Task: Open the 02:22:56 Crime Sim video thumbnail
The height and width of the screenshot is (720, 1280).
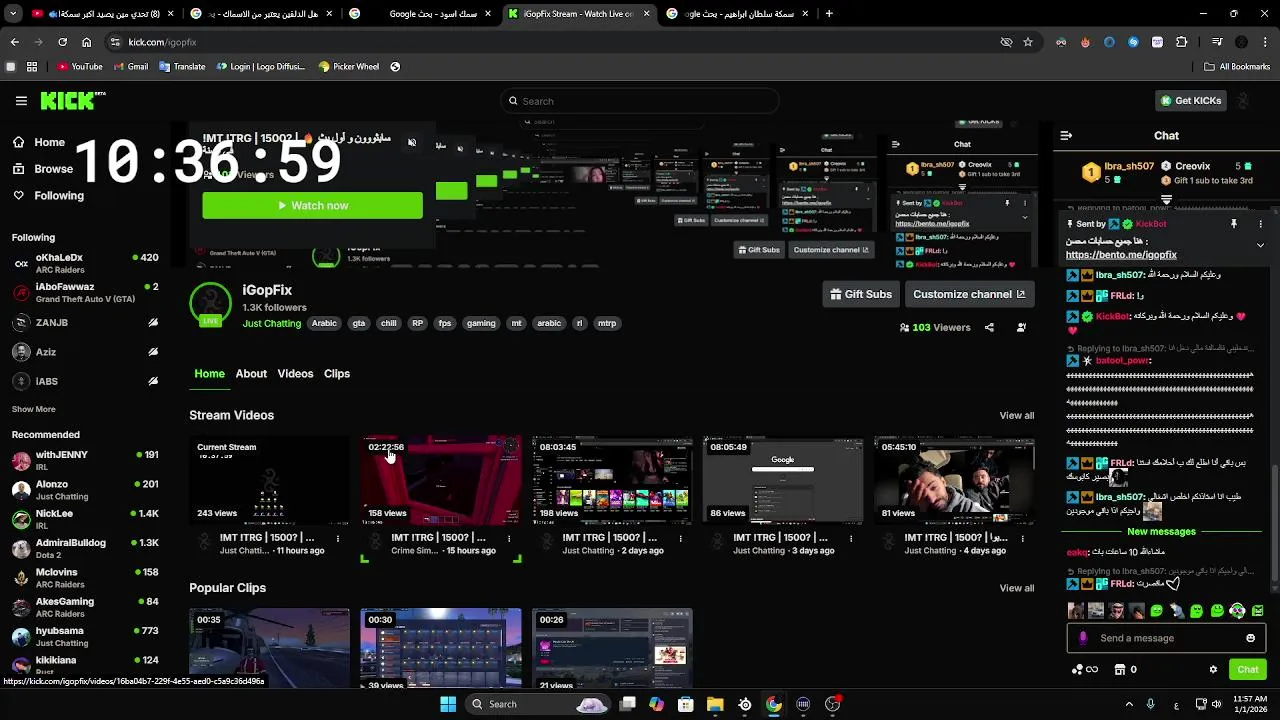Action: click(x=441, y=480)
